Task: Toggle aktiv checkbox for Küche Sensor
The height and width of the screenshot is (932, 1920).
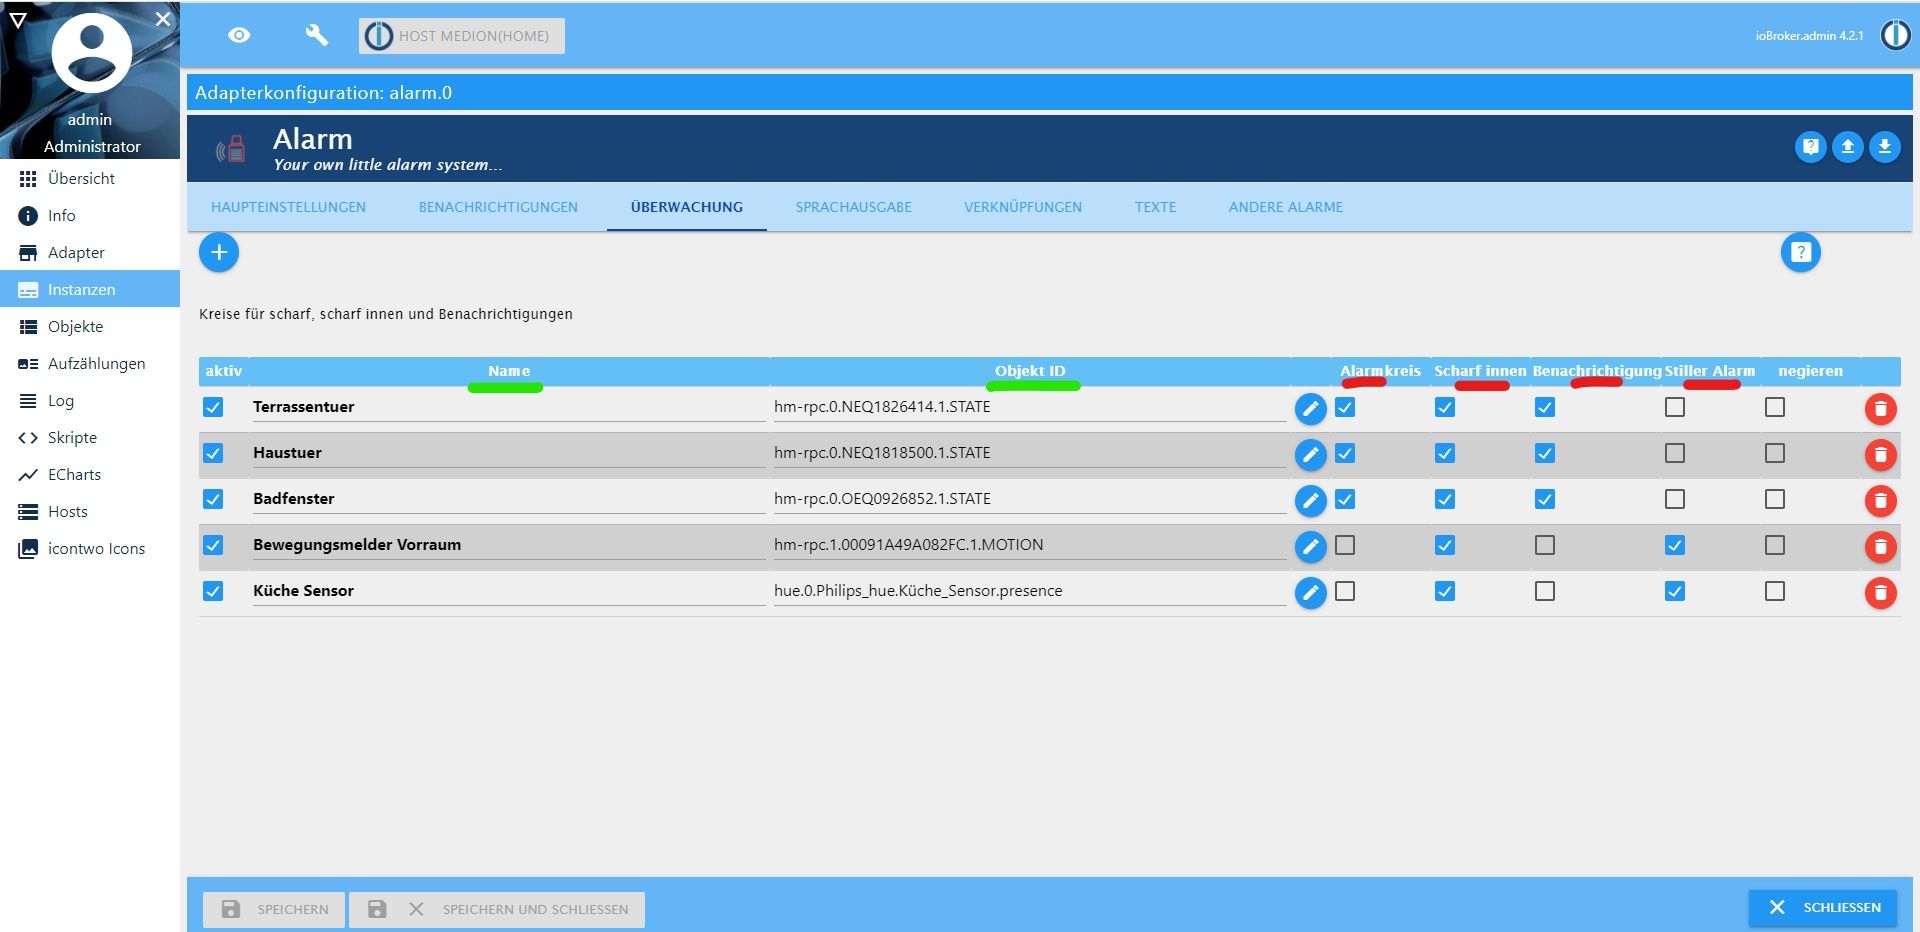Action: [x=213, y=591]
